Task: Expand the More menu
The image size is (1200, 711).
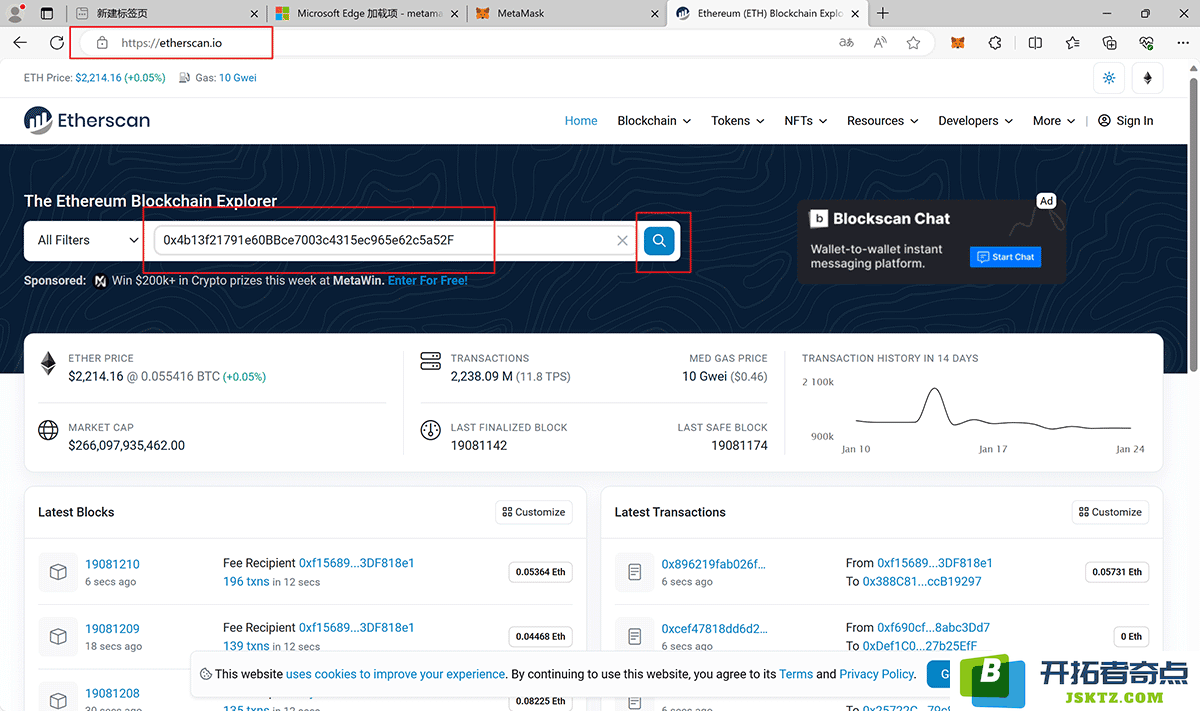Action: click(x=1054, y=121)
